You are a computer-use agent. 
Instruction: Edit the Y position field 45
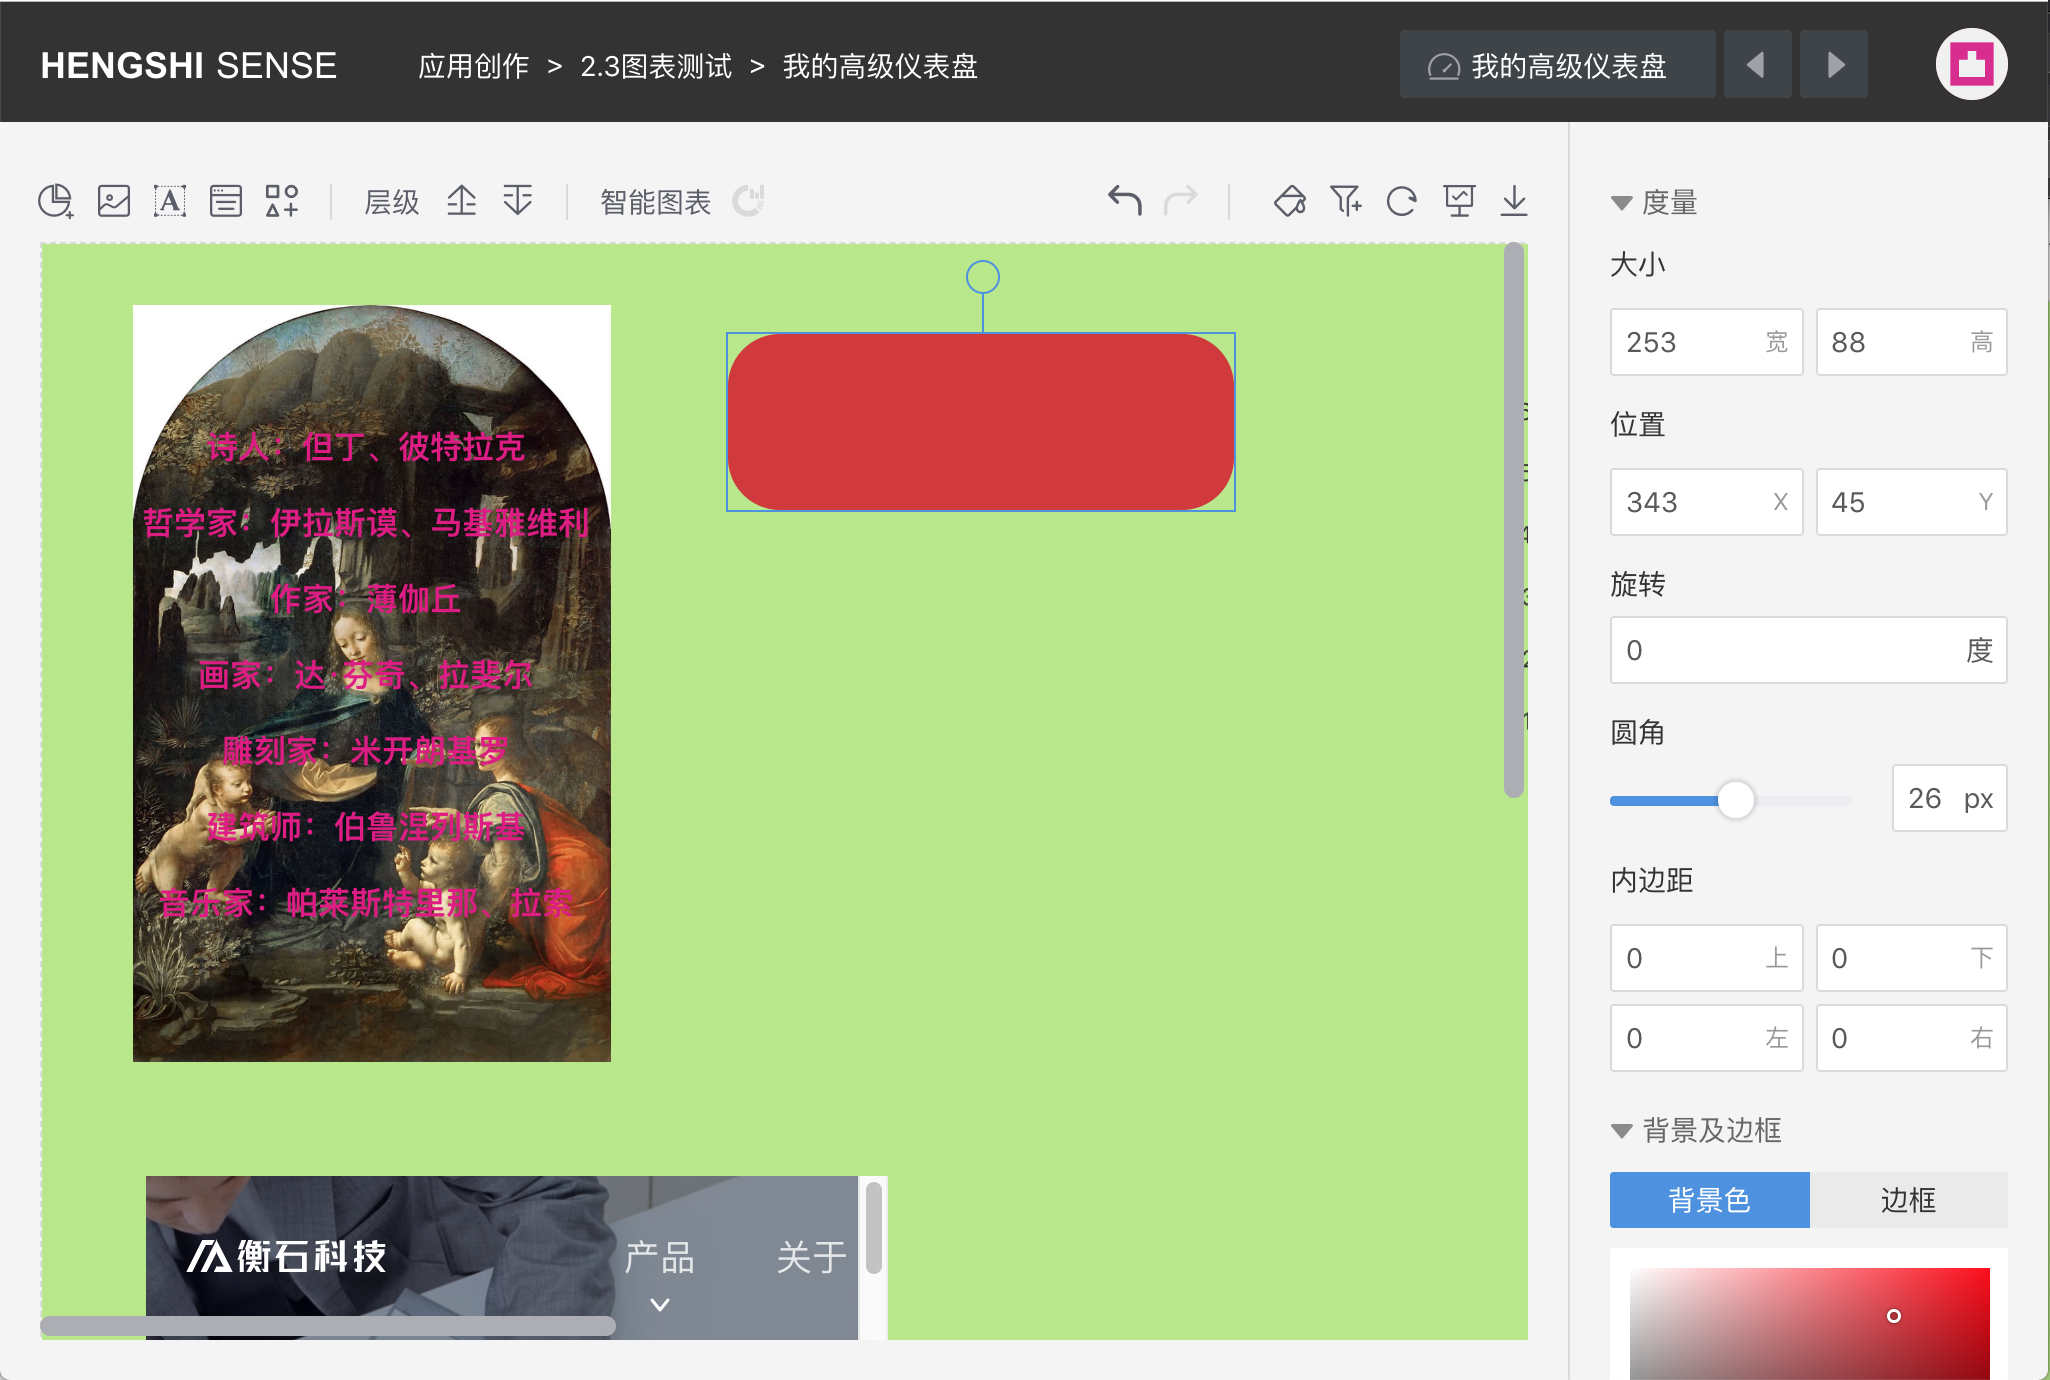pos(1911,502)
